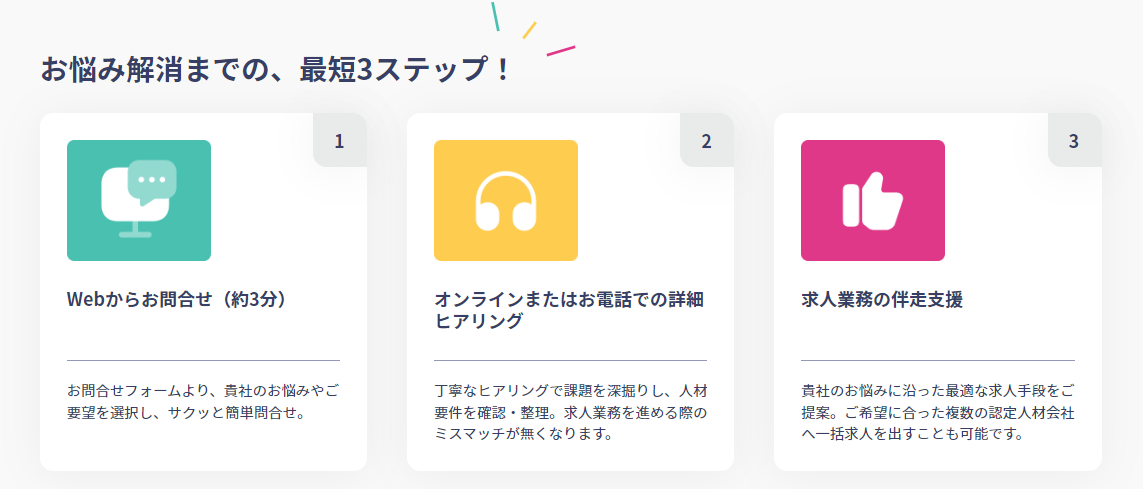This screenshot has height=489, width=1143.
Task: Click the step number 2 badge
Action: click(706, 141)
